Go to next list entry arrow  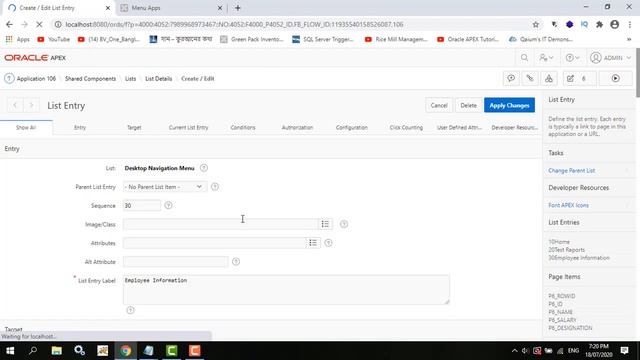[31, 105]
